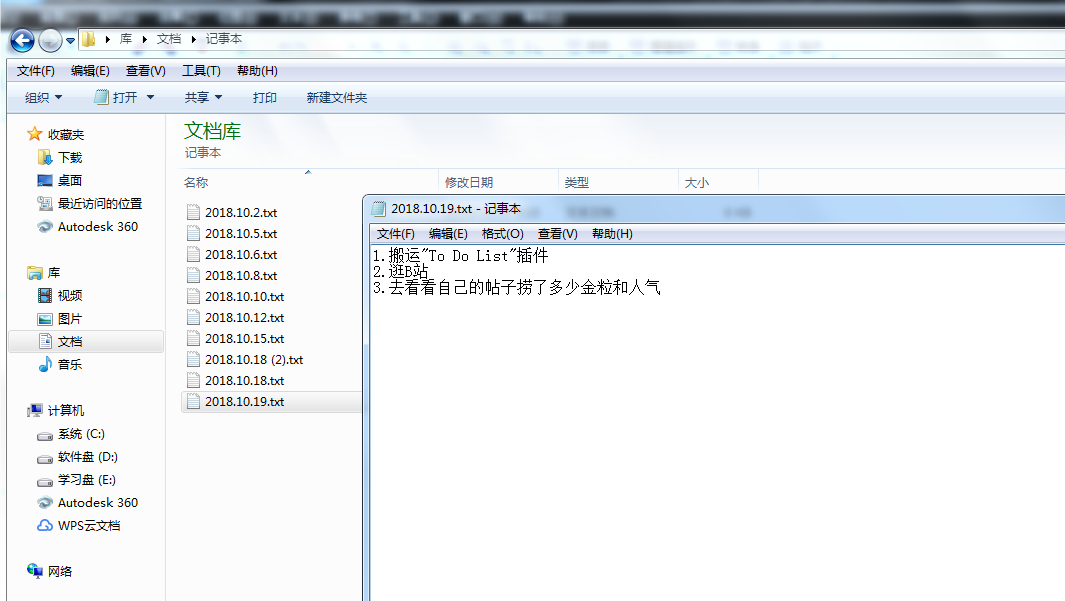
Task: Expand the arrow after 库 in breadcrumb
Action: point(145,39)
